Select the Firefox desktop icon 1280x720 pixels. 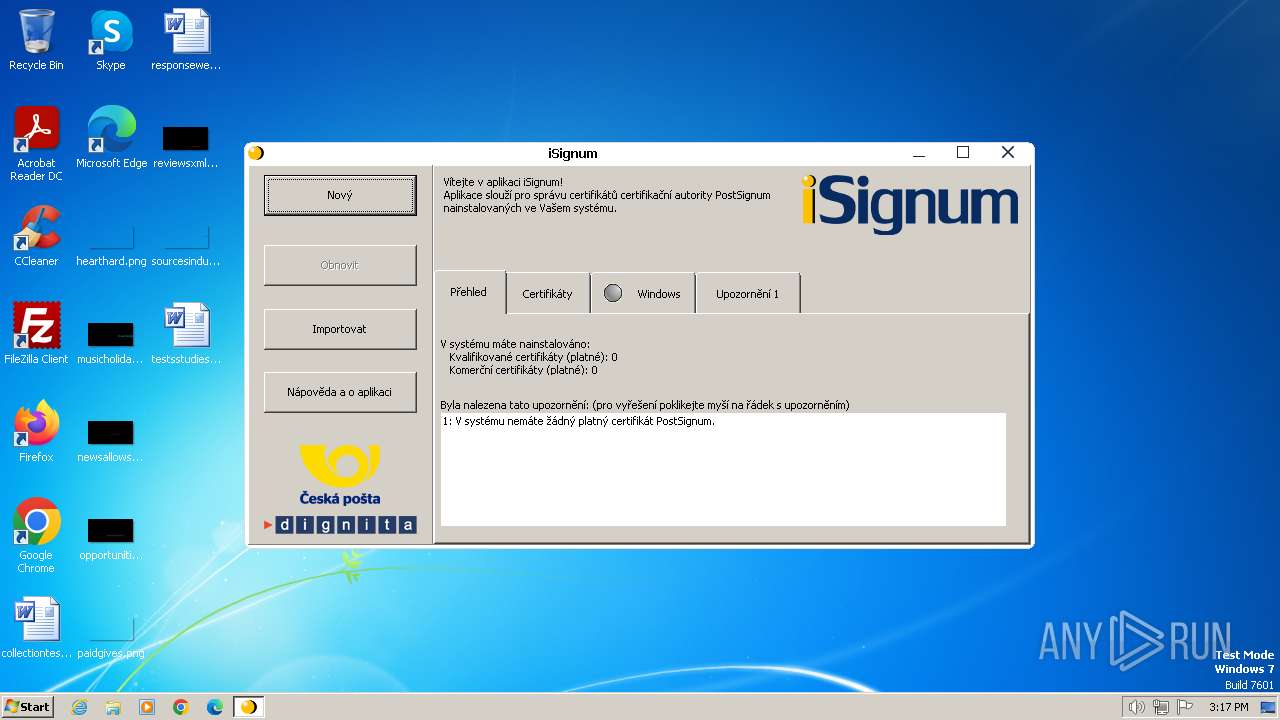(x=36, y=432)
